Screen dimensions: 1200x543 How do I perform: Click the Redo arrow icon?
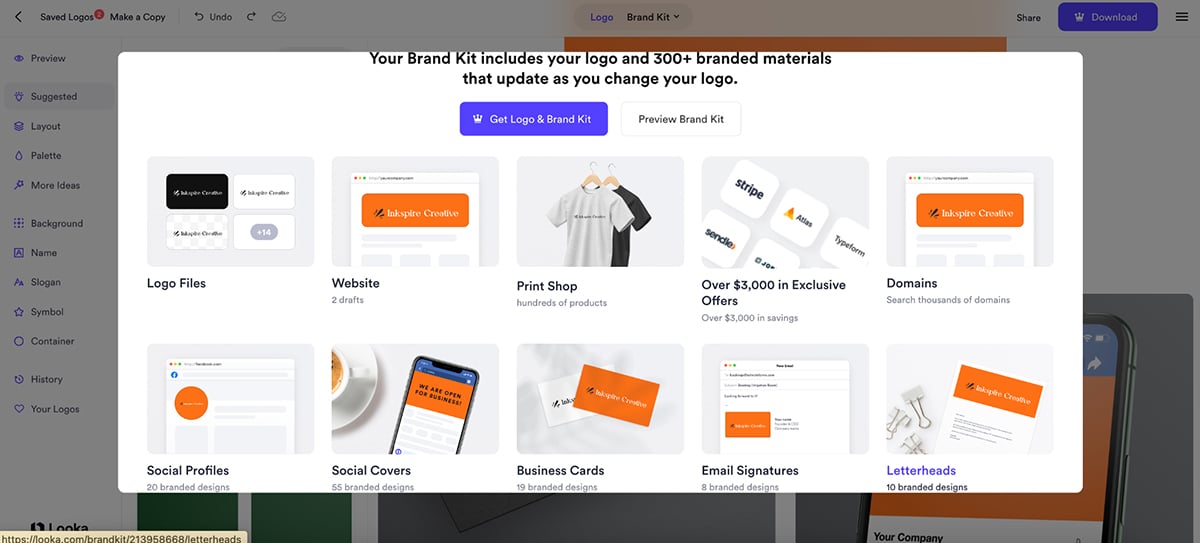251,17
